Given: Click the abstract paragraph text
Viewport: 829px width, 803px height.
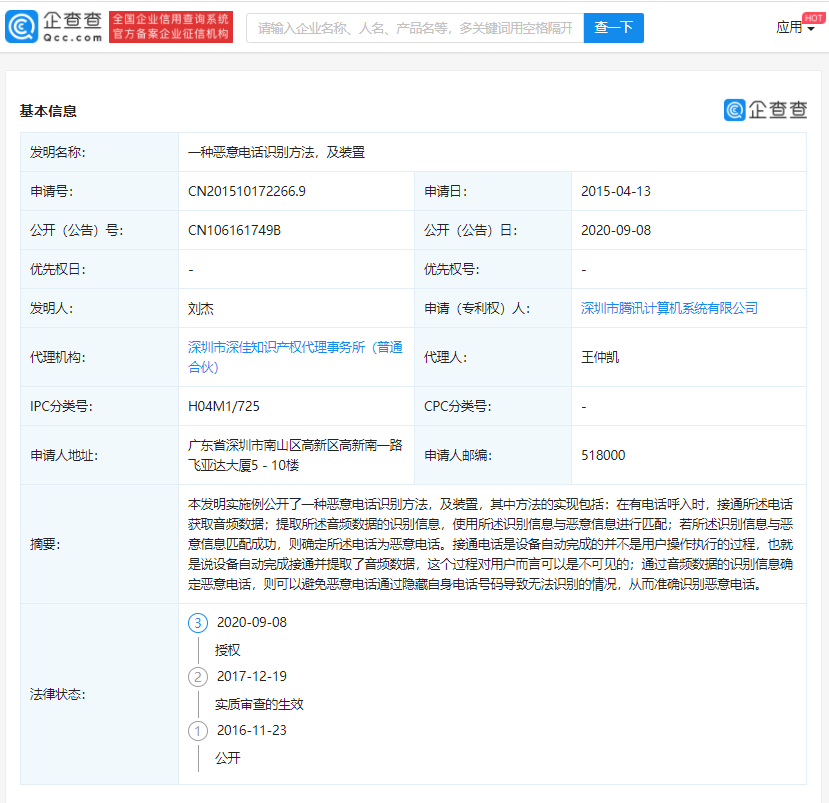Looking at the screenshot, I should click(490, 544).
